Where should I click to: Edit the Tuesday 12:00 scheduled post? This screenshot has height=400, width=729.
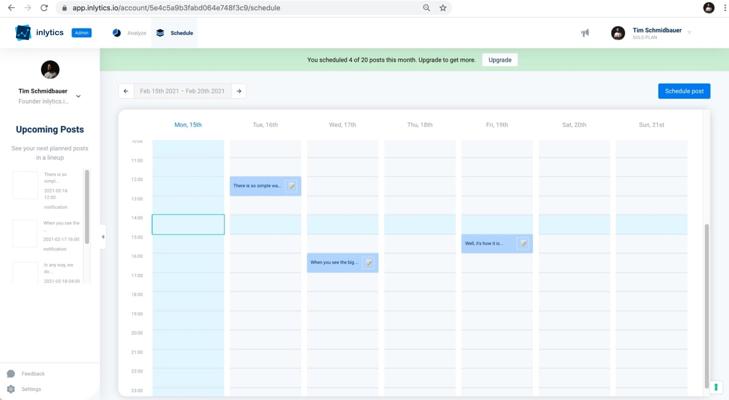(x=292, y=186)
